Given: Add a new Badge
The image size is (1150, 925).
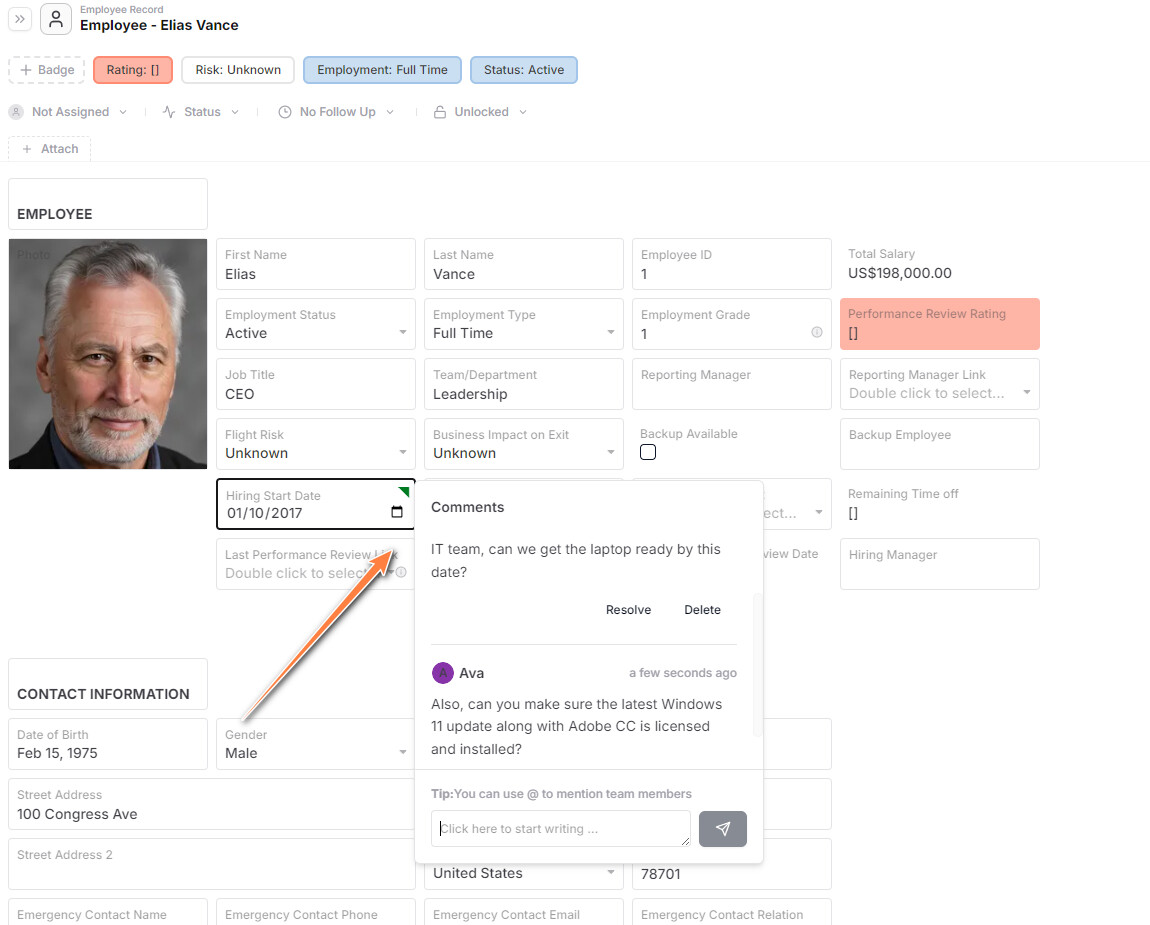Looking at the screenshot, I should (x=47, y=70).
